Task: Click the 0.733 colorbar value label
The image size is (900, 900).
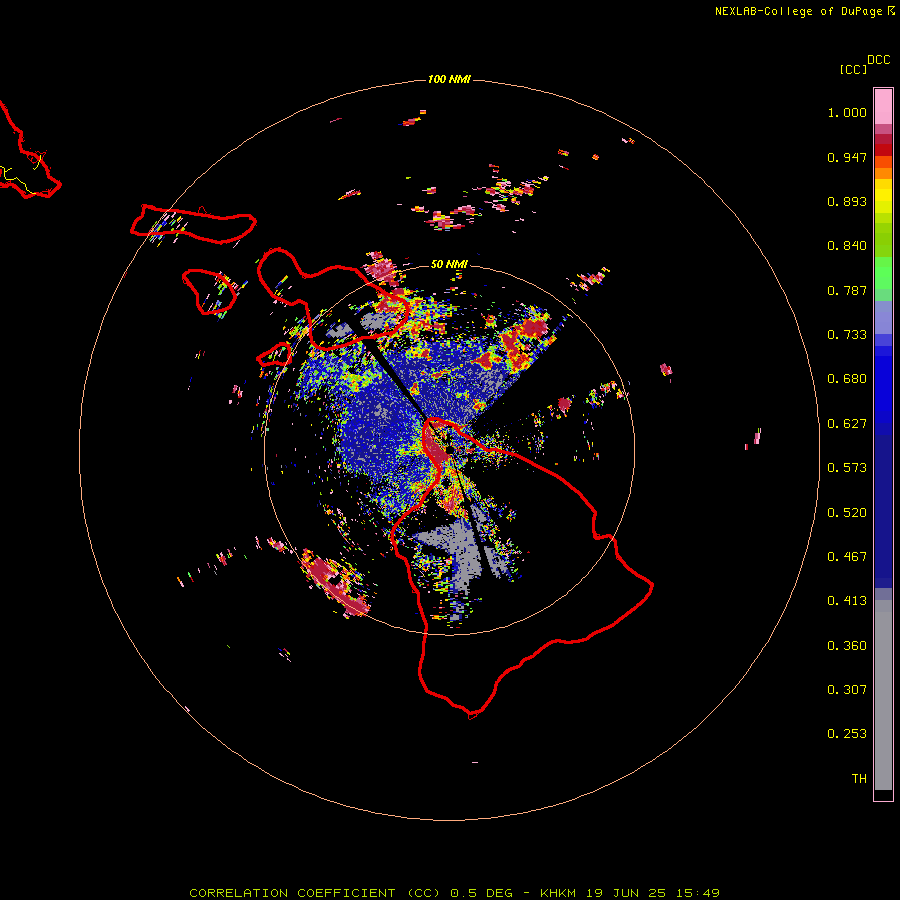Action: (847, 335)
